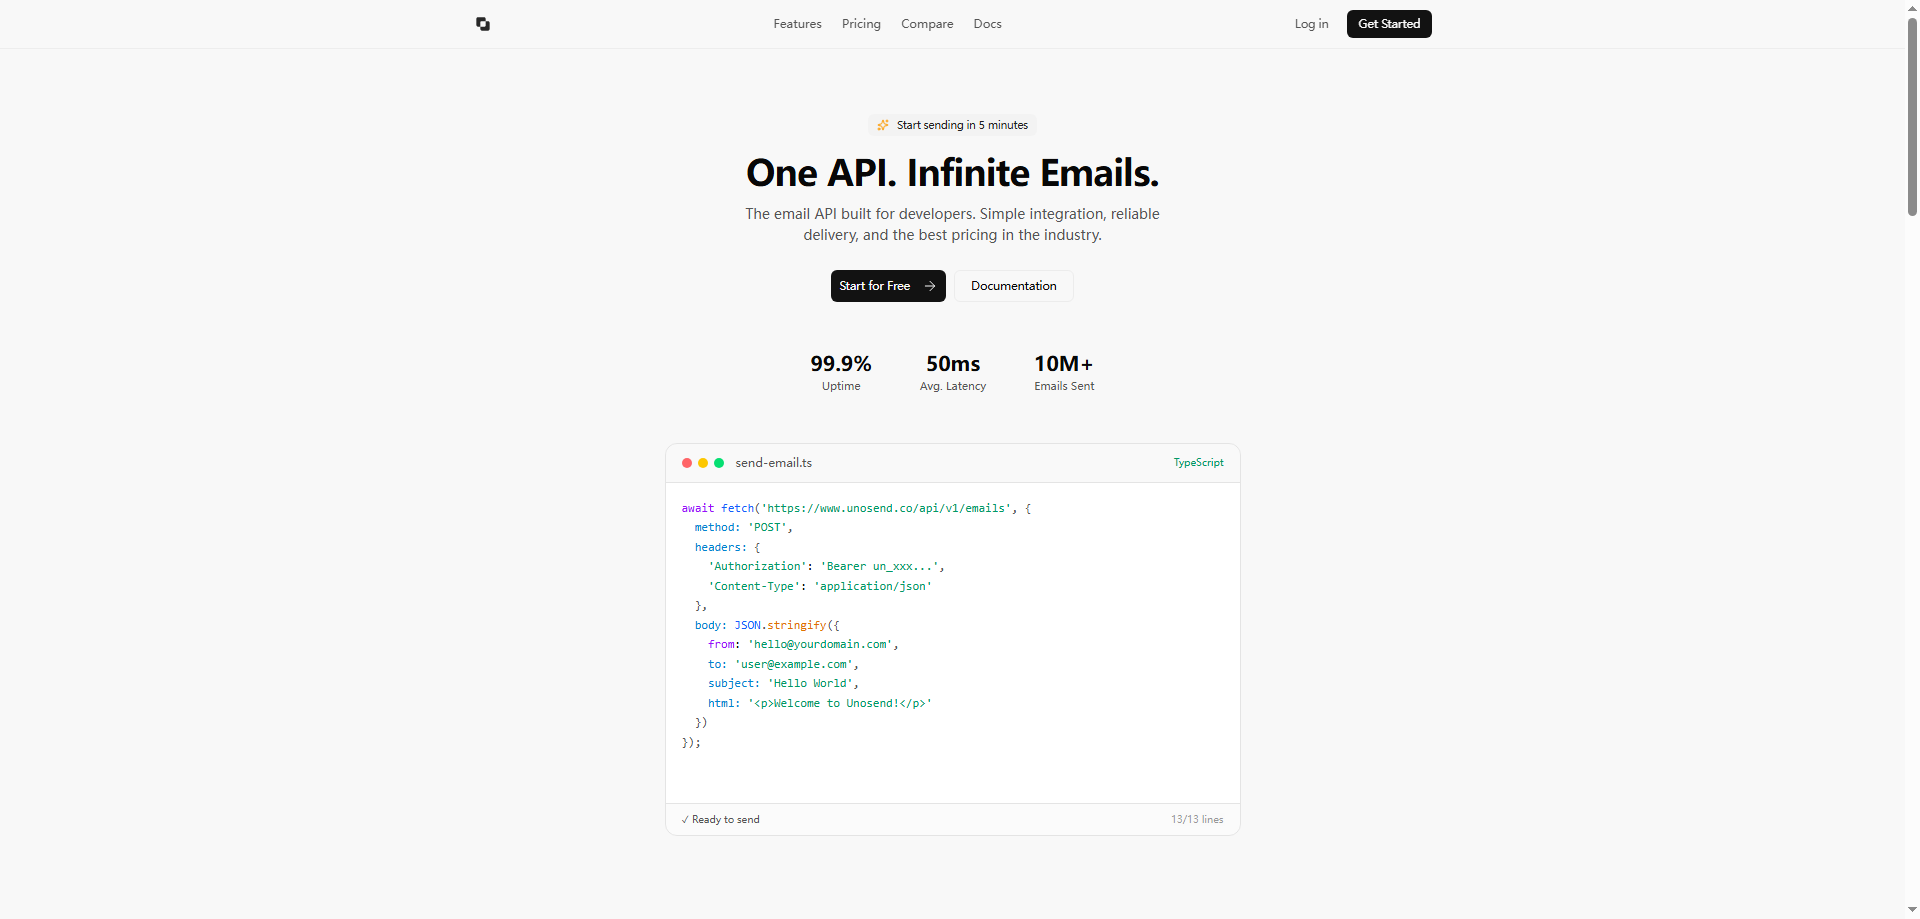Screen dimensions: 1920x919
Task: Click the Start for Free button
Action: [x=888, y=286]
